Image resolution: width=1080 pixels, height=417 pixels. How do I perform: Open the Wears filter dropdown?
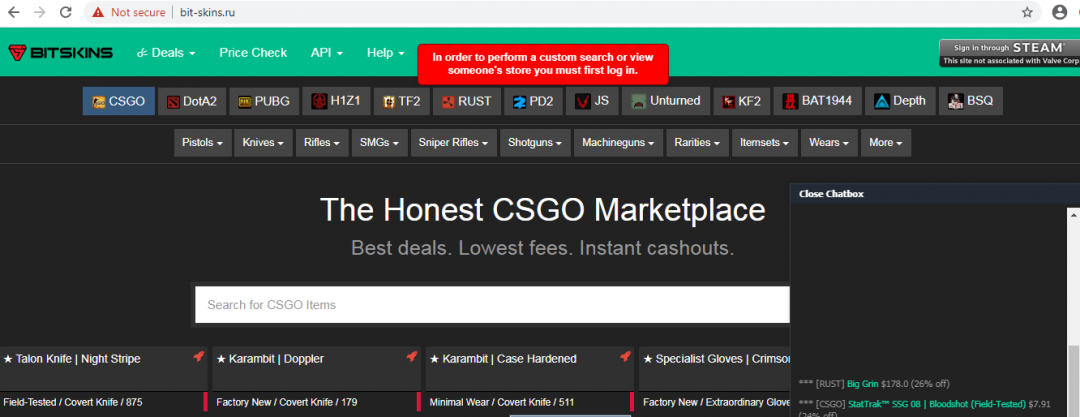click(829, 143)
